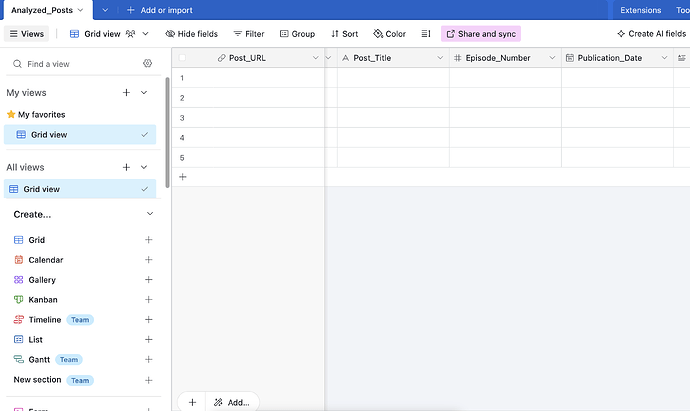Open the Episode_Number field menu
Screen dimensions: 690x411
552,58
